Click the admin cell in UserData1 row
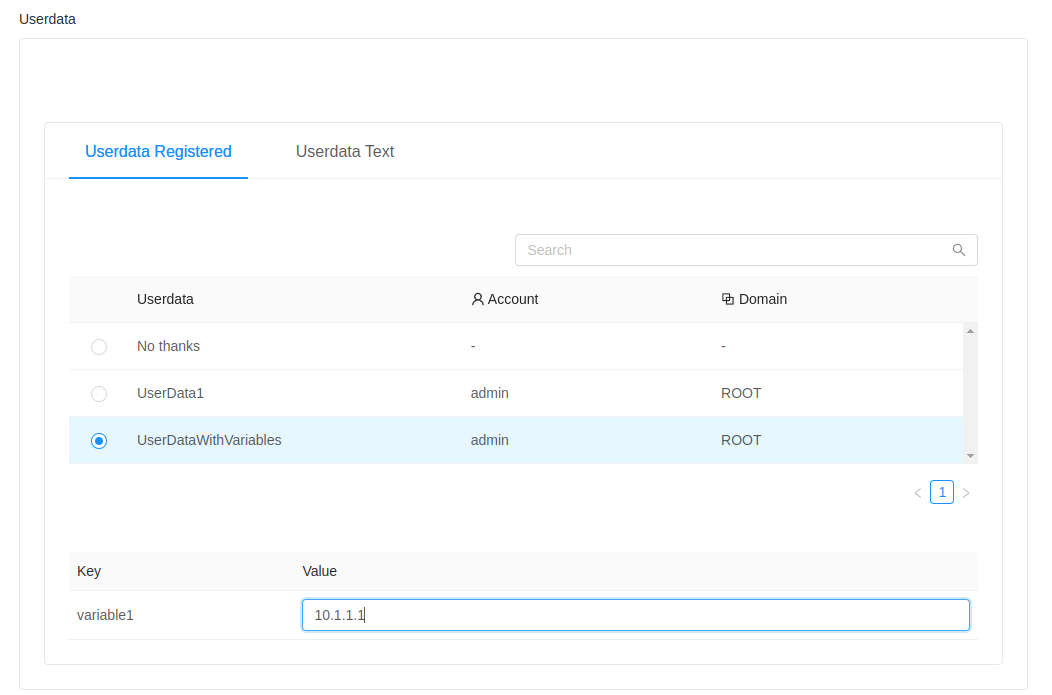 click(x=489, y=394)
